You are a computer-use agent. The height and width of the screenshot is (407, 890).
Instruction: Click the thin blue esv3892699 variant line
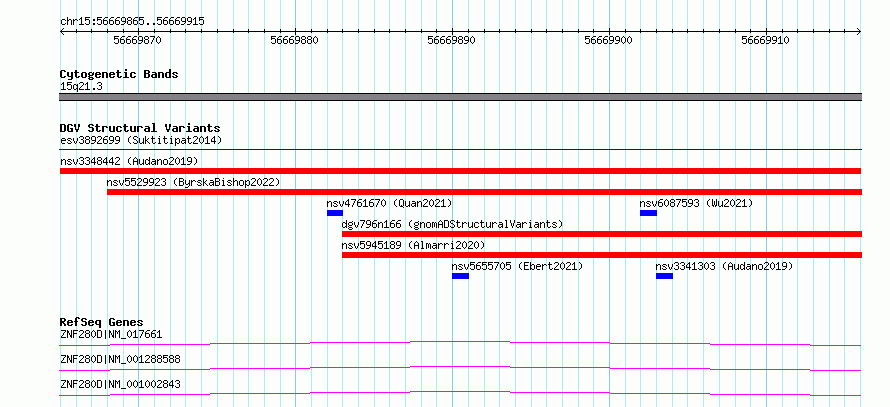[460, 150]
